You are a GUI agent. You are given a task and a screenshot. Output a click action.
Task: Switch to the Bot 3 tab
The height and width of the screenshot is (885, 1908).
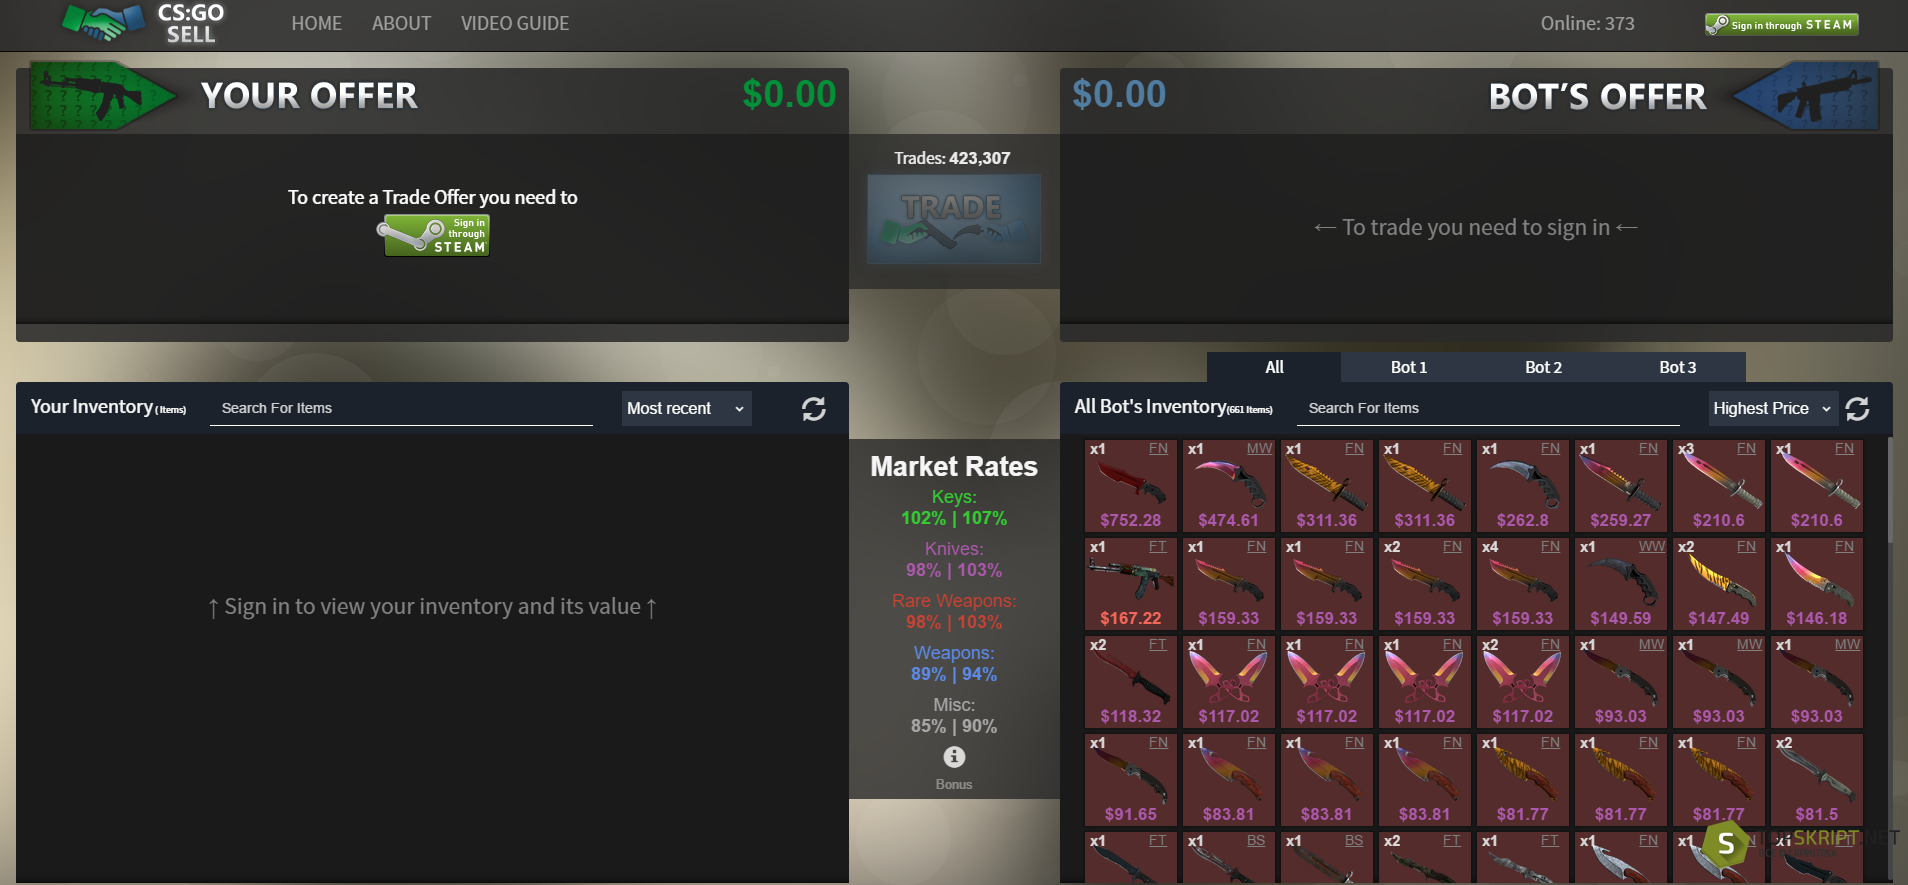click(1677, 367)
